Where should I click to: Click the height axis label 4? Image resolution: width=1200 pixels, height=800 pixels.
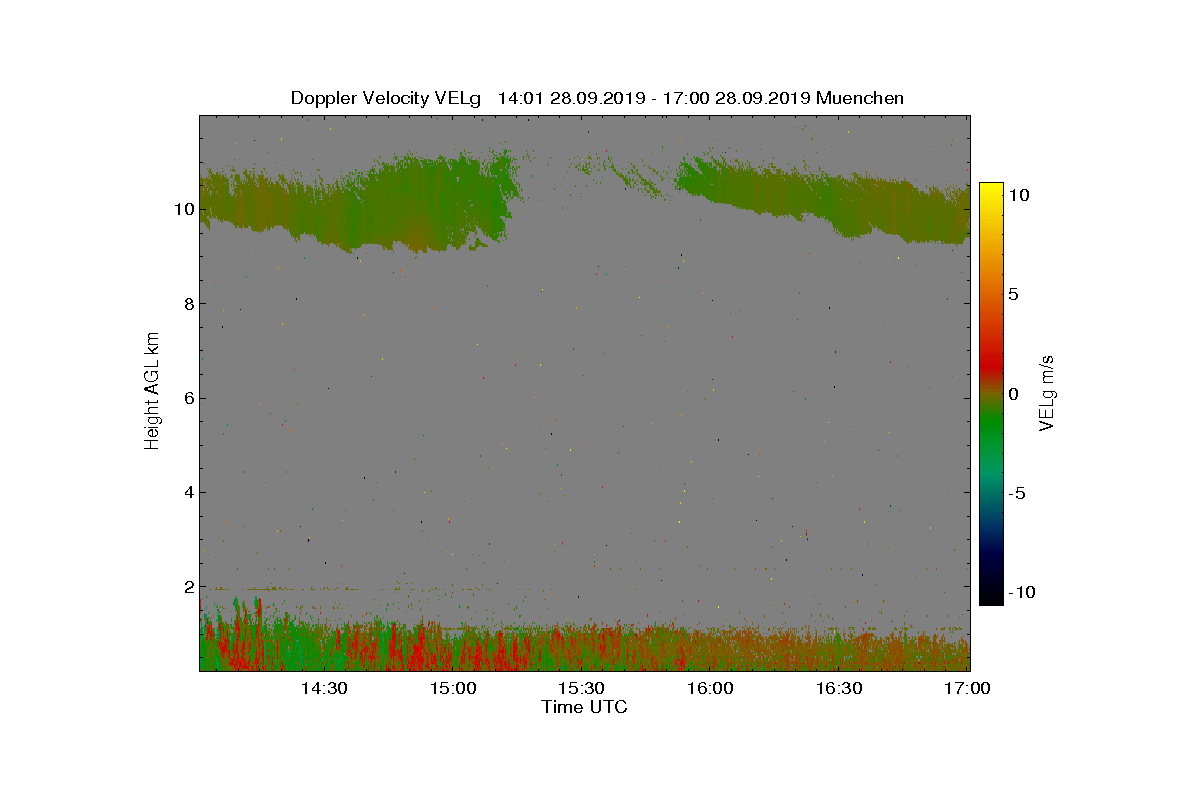187,492
